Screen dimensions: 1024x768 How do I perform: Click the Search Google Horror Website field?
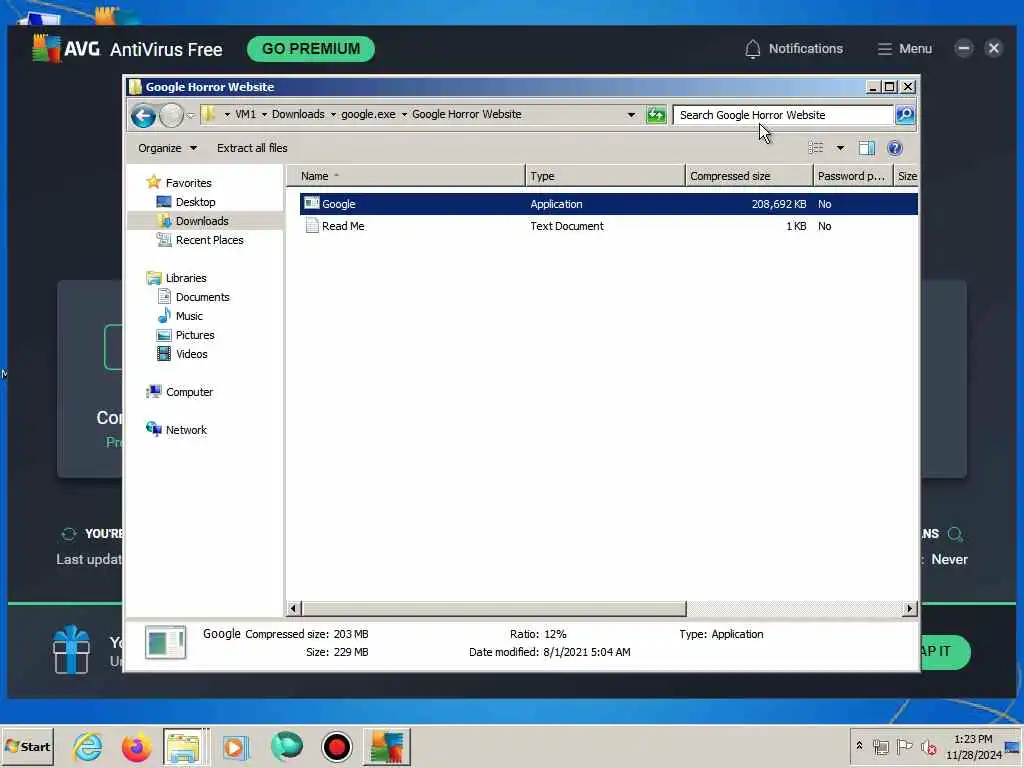tap(782, 115)
